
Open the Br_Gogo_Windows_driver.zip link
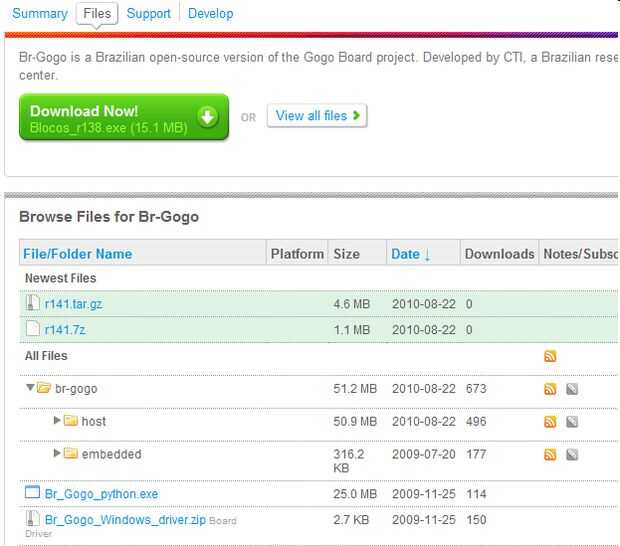point(125,520)
